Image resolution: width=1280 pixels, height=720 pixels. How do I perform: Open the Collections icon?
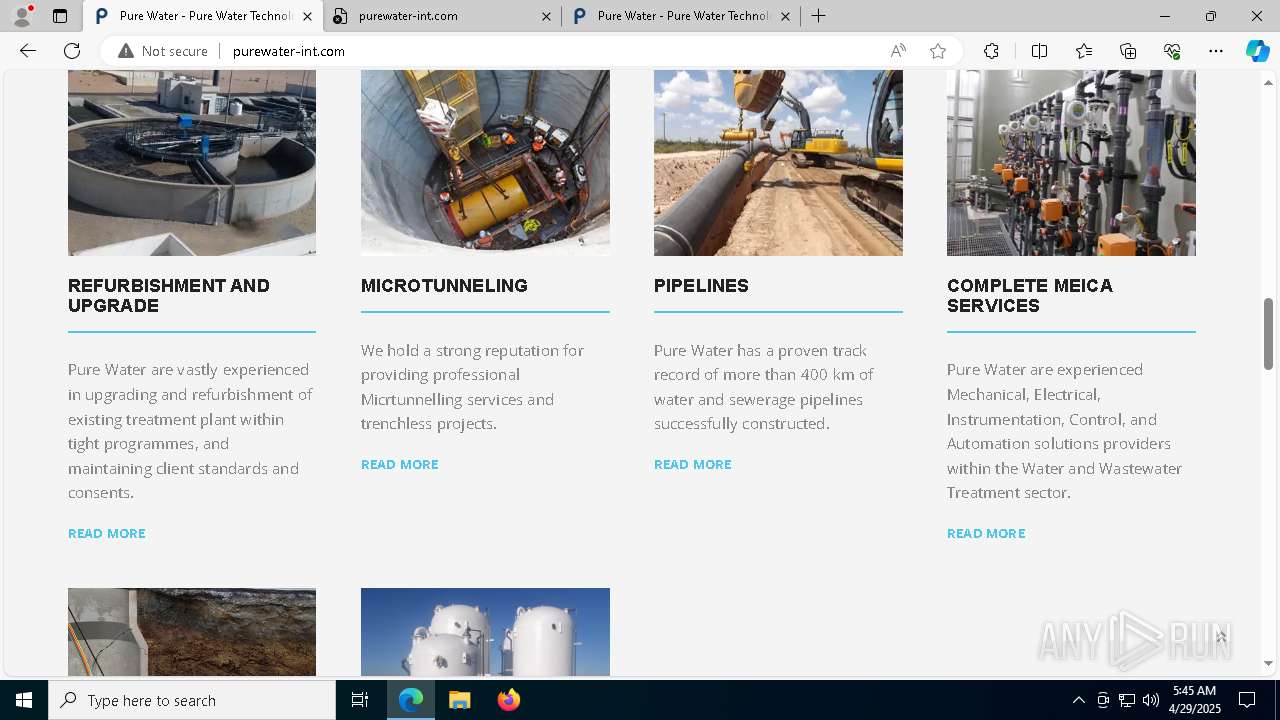click(x=1128, y=51)
